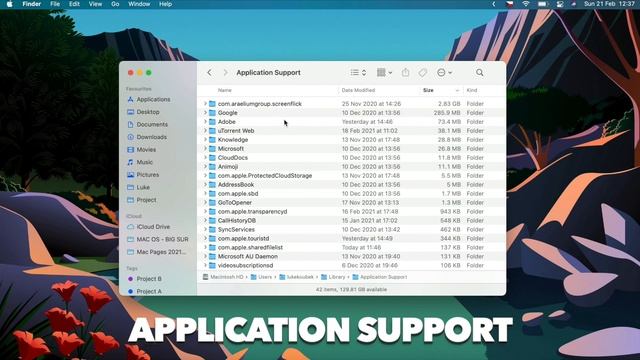Expand the com.araeliumgroup.screenflick folder
The width and height of the screenshot is (640, 360).
[205, 104]
